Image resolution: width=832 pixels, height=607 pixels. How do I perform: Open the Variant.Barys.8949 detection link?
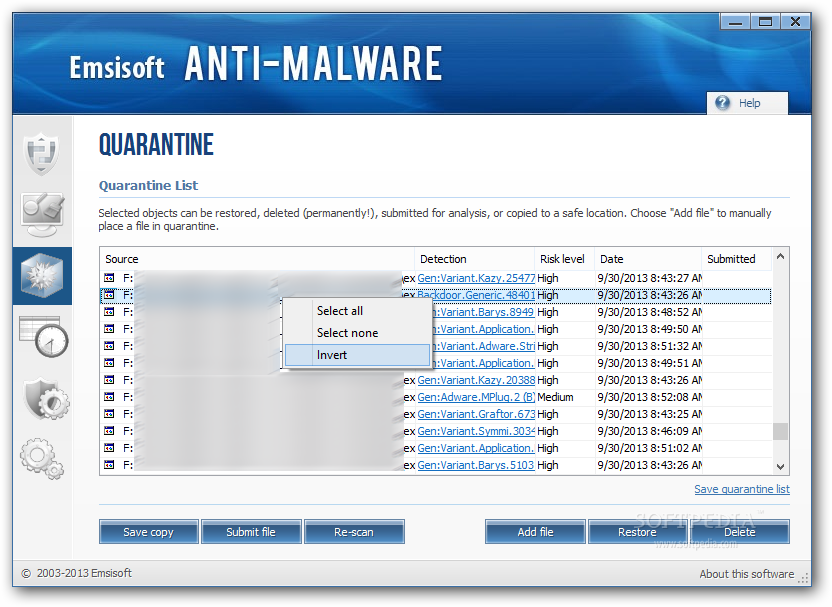point(482,312)
